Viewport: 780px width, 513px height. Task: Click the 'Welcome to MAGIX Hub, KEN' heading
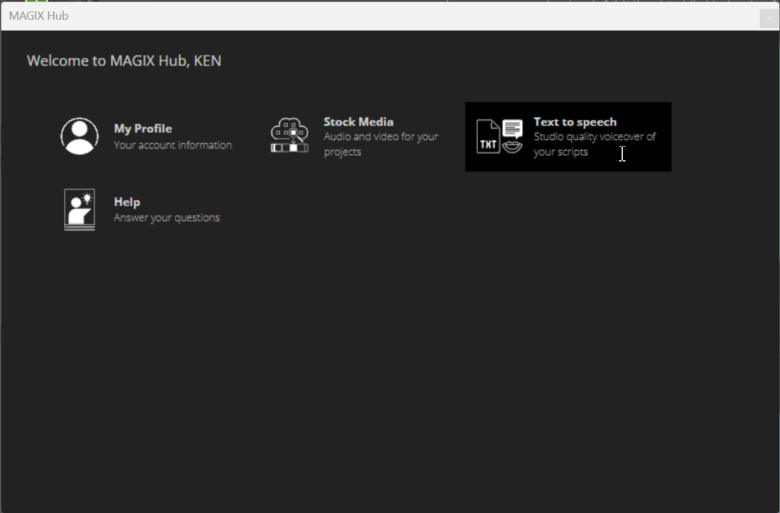(124, 61)
